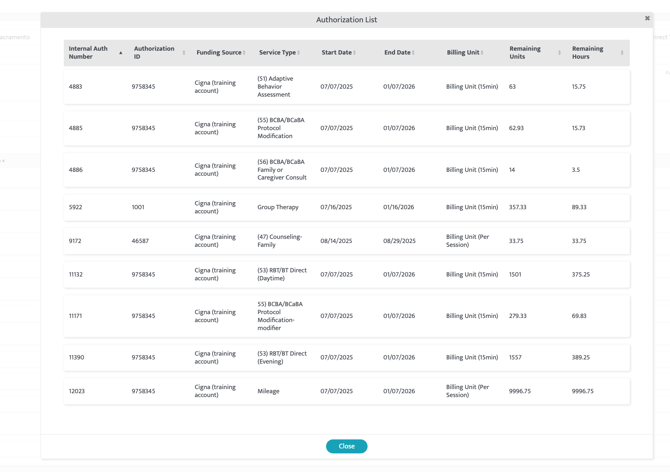The height and width of the screenshot is (472, 670).
Task: Click sort icon beside Authorization ID
Action: click(184, 53)
